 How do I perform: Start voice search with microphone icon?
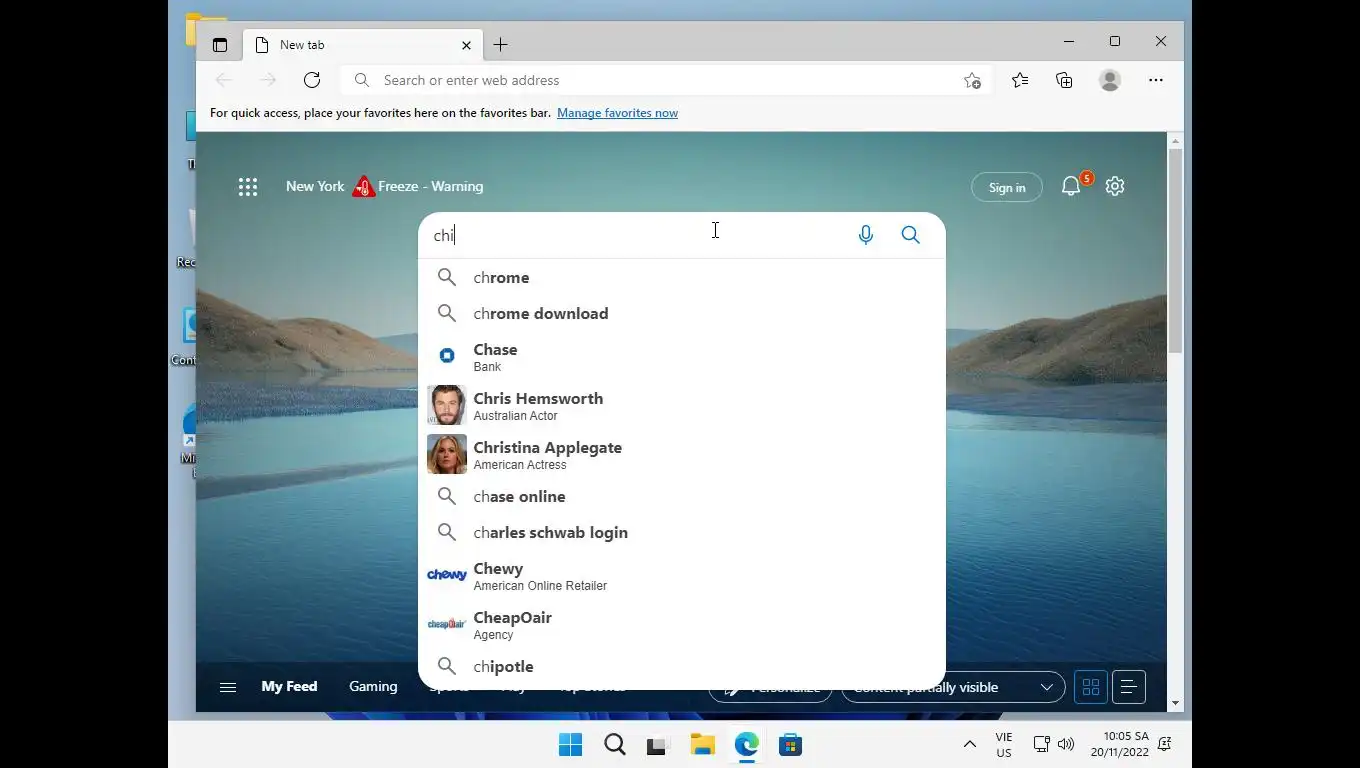(866, 235)
